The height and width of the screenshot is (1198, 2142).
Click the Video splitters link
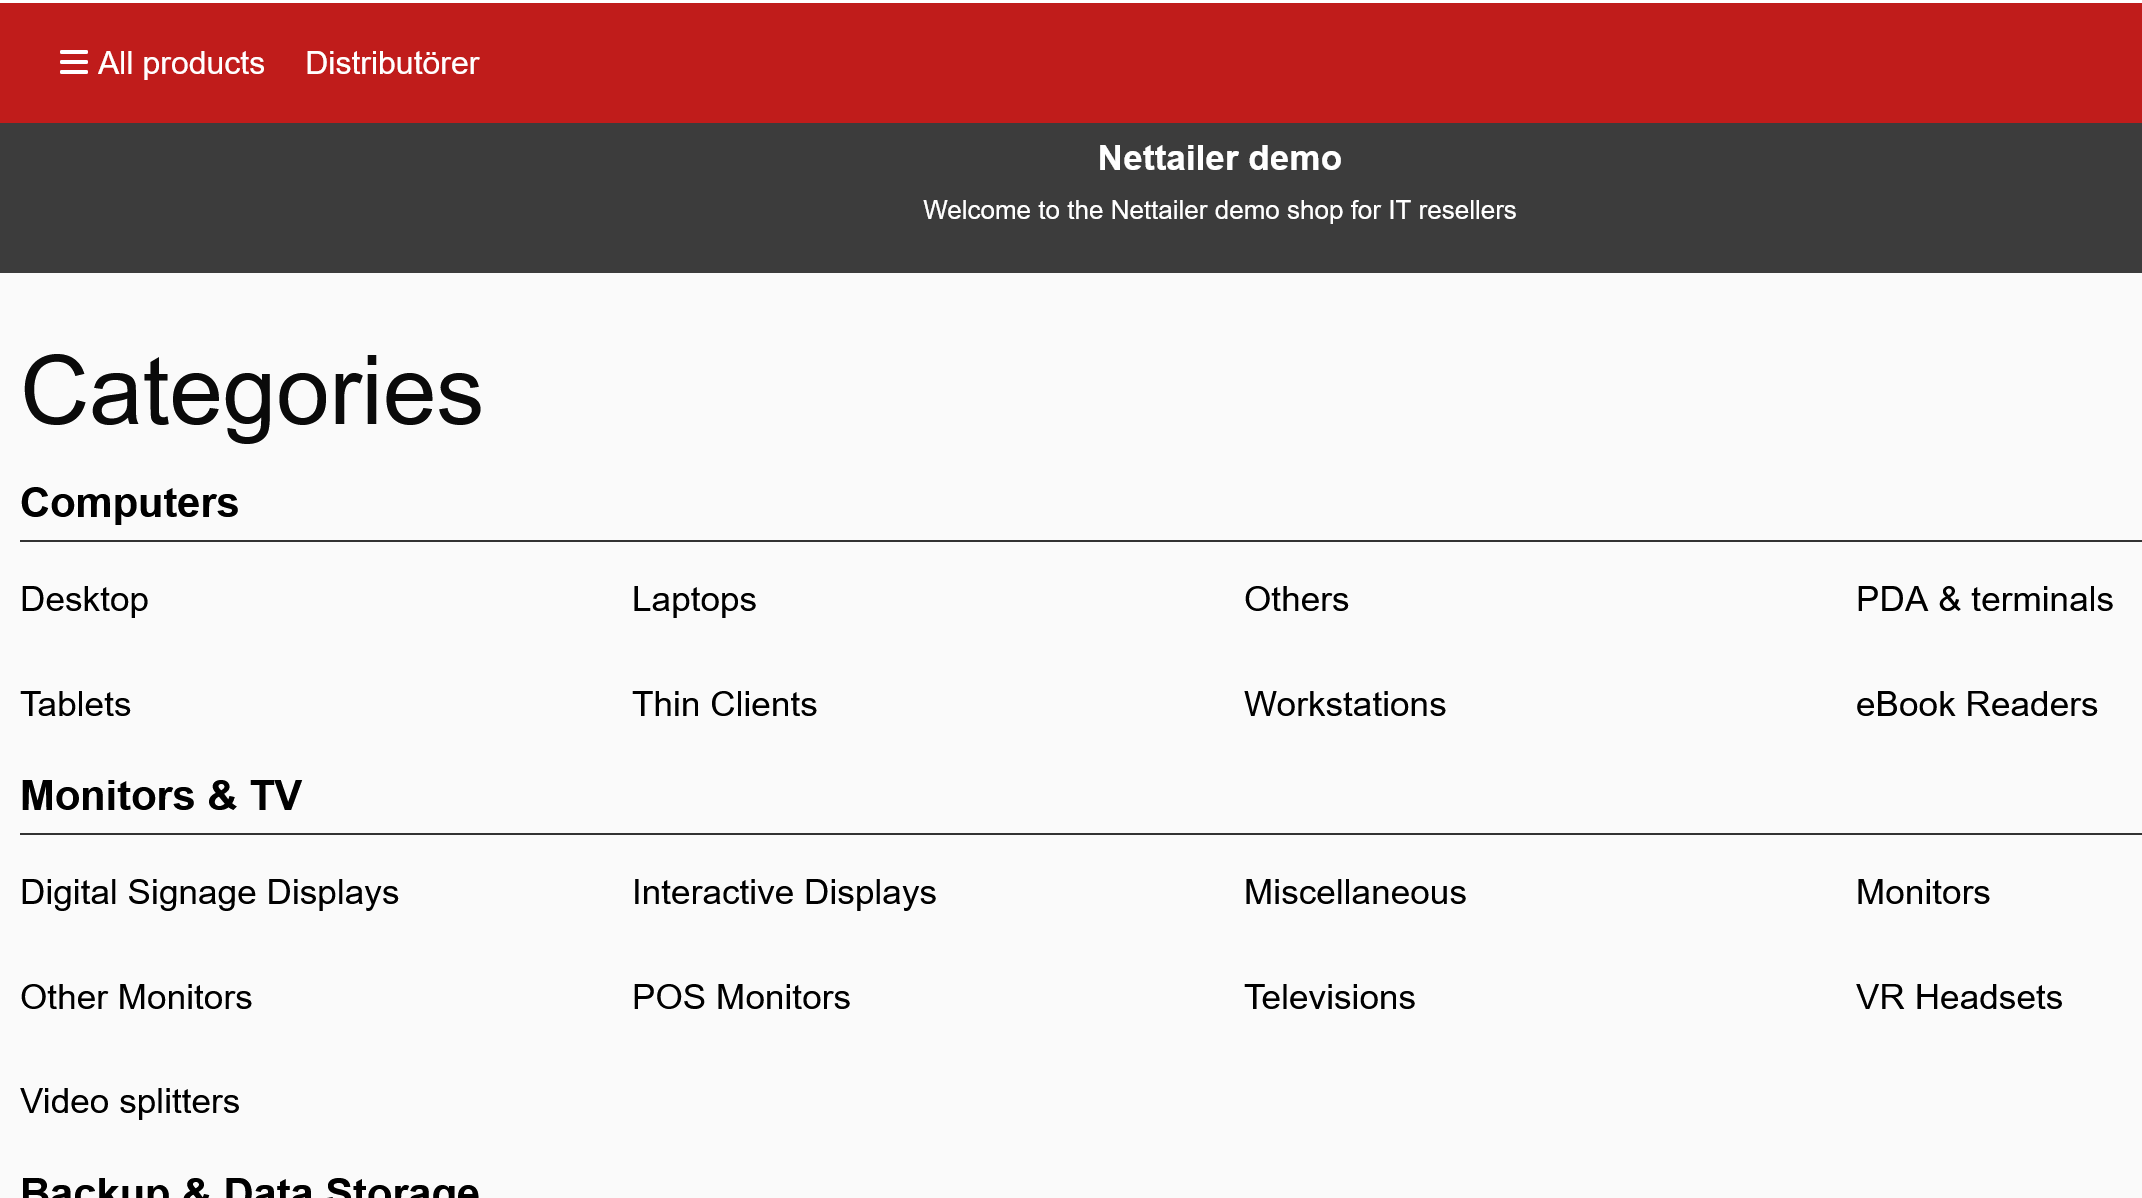coord(130,1101)
